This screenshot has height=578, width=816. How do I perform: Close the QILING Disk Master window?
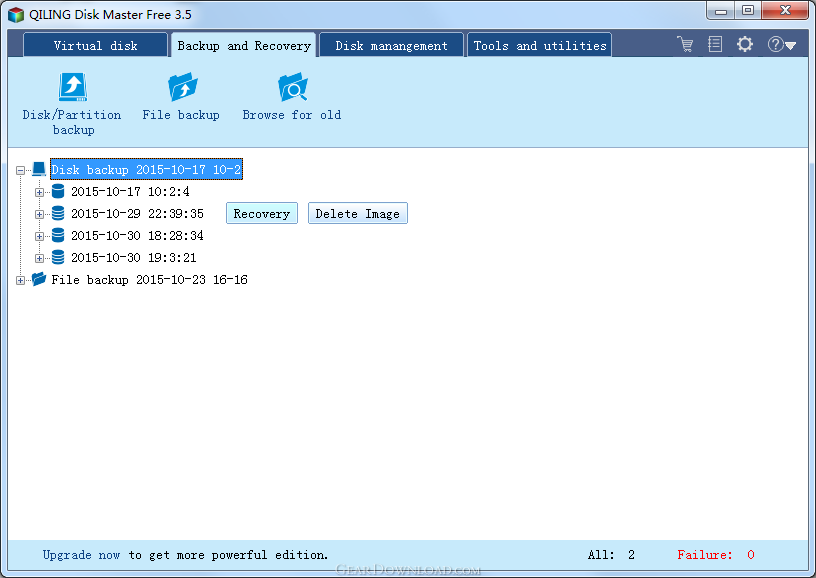(x=785, y=10)
